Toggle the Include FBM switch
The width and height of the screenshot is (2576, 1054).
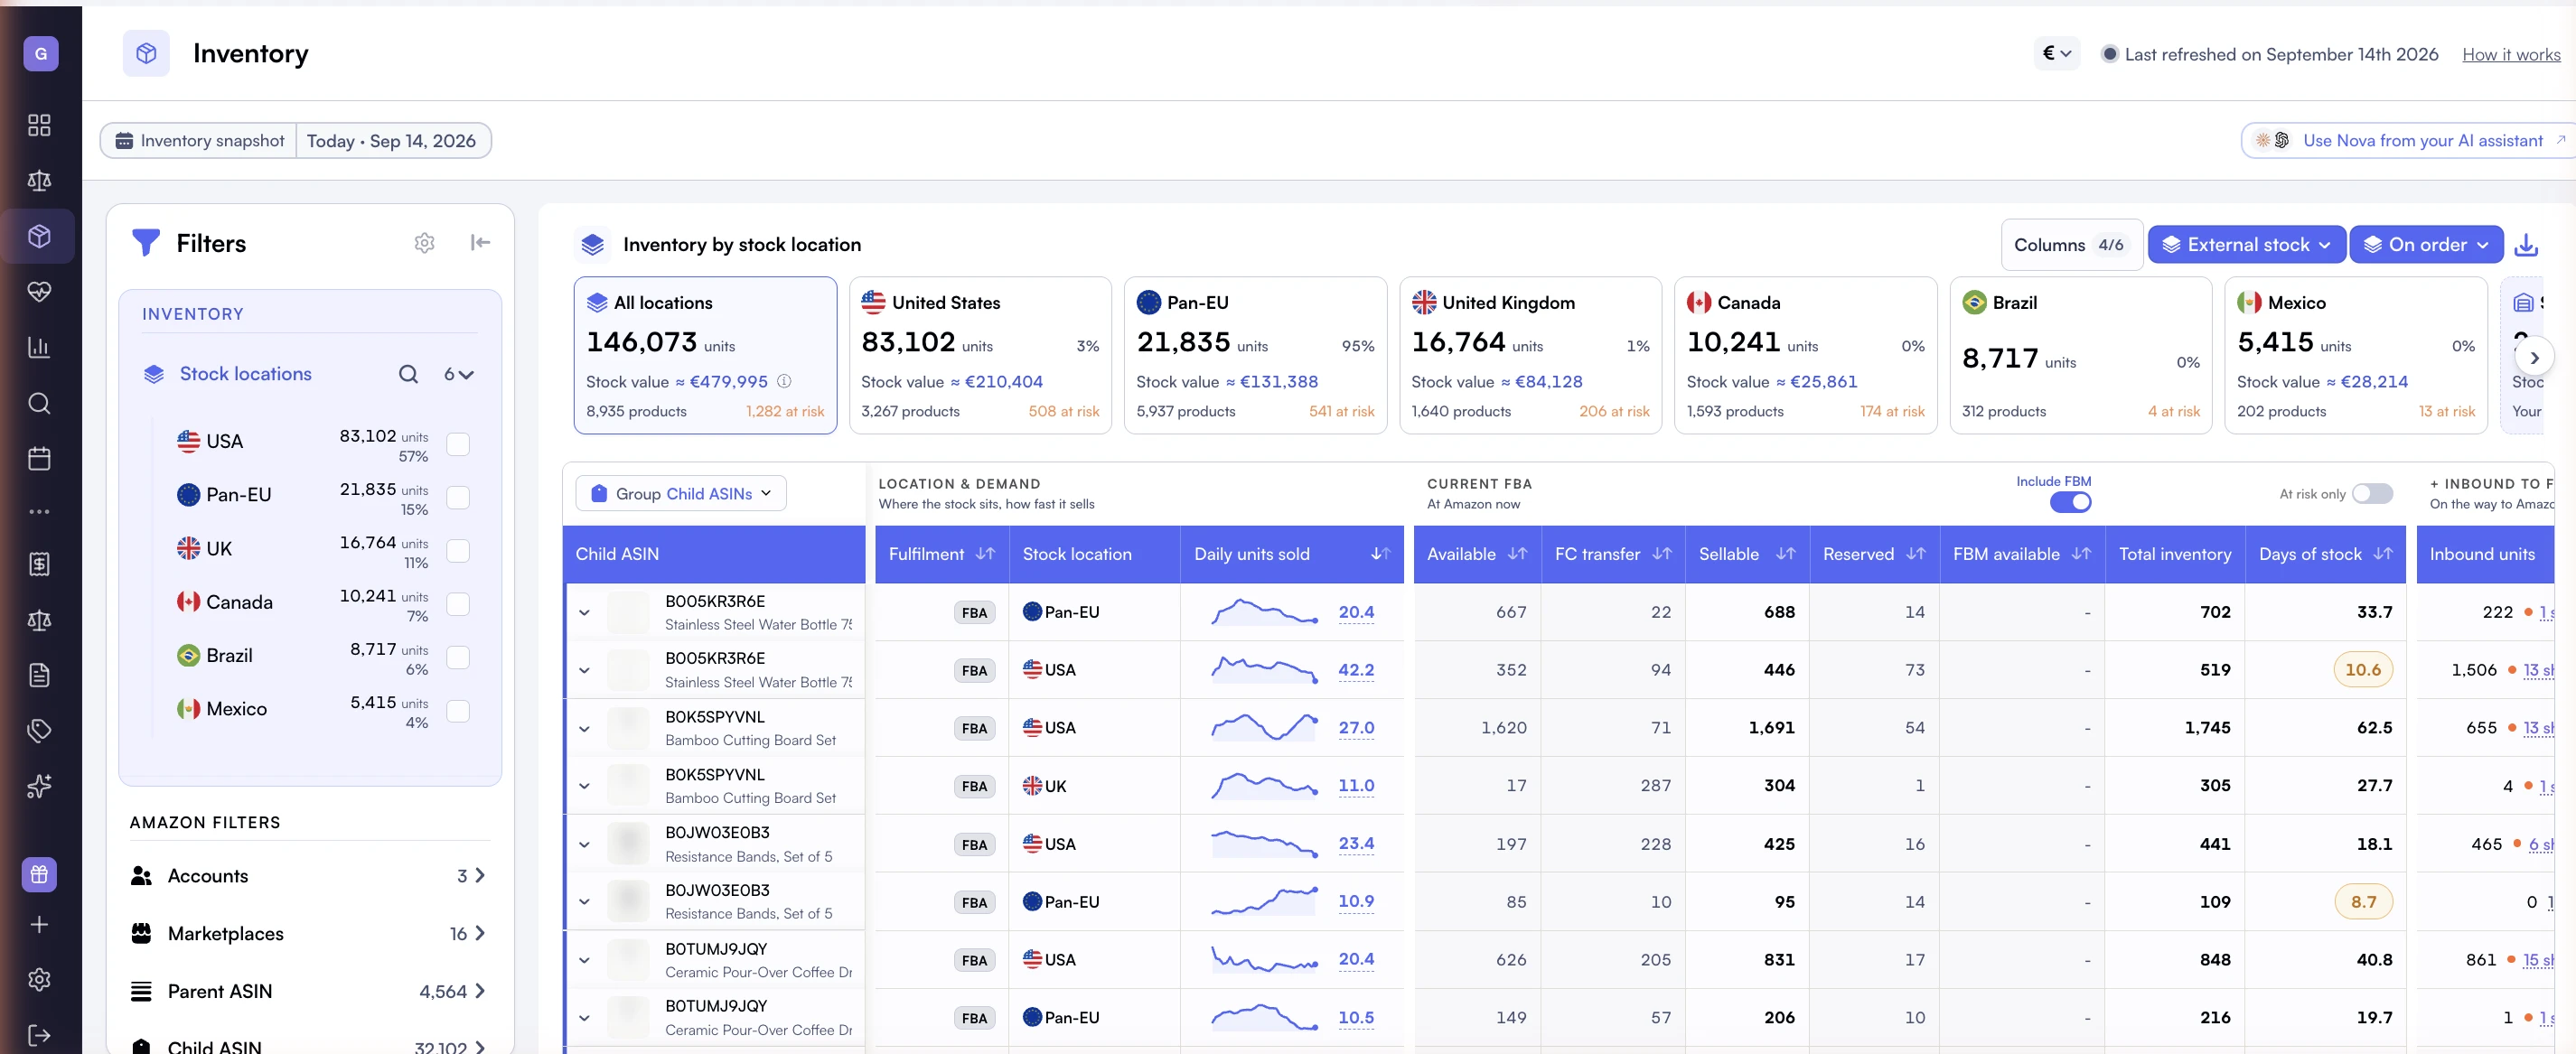click(x=2070, y=502)
